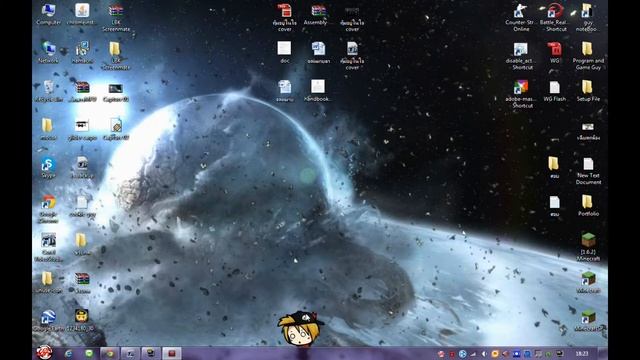Open the LEK Screenmate folder icon
Viewport: 640px width, 360px height.
click(x=116, y=56)
